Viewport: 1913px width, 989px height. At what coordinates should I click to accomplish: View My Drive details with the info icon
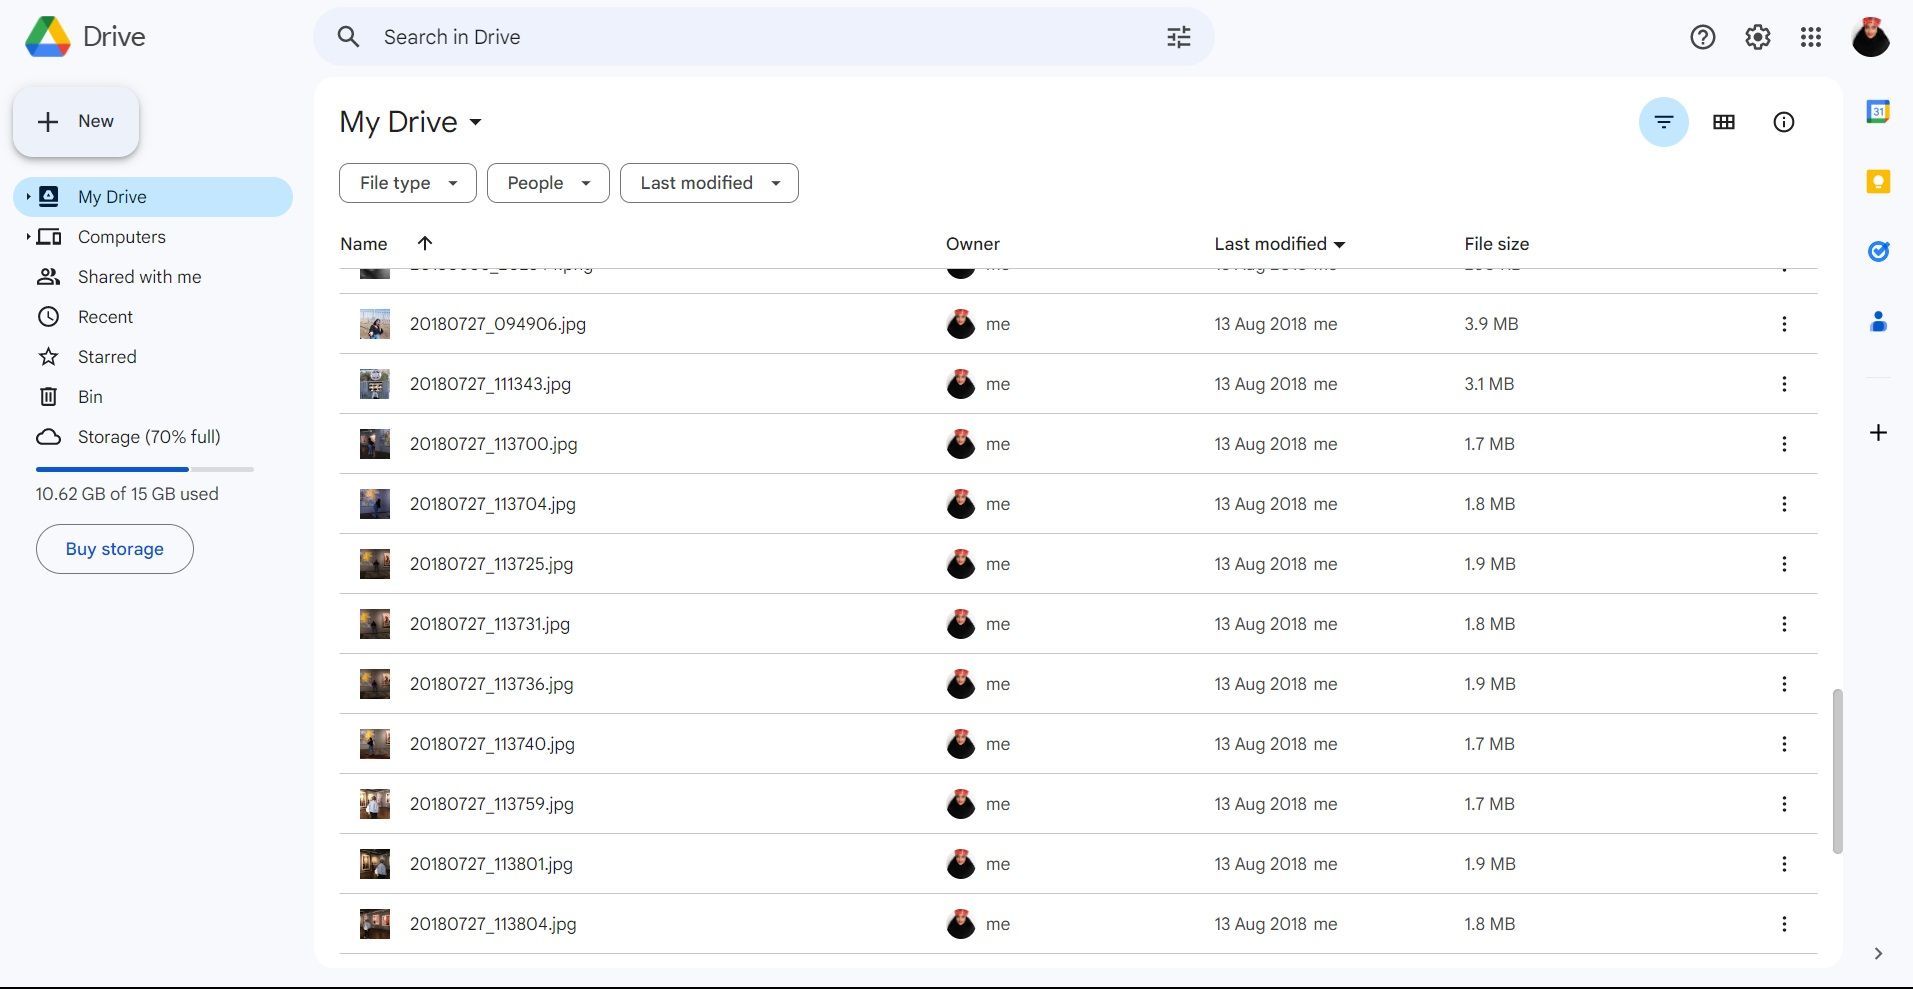[x=1783, y=122]
